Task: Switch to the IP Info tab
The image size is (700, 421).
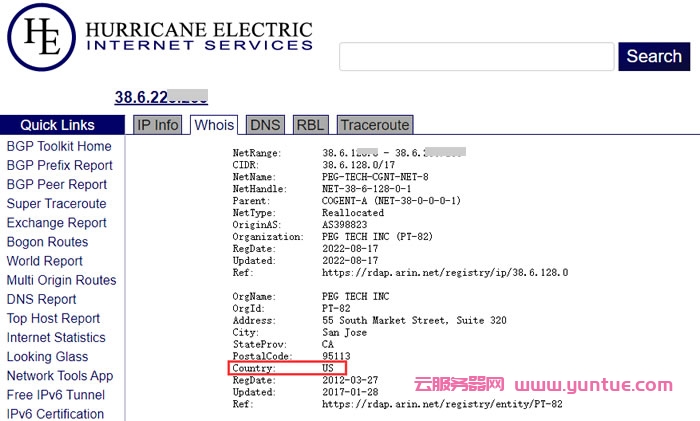Action: tap(158, 125)
